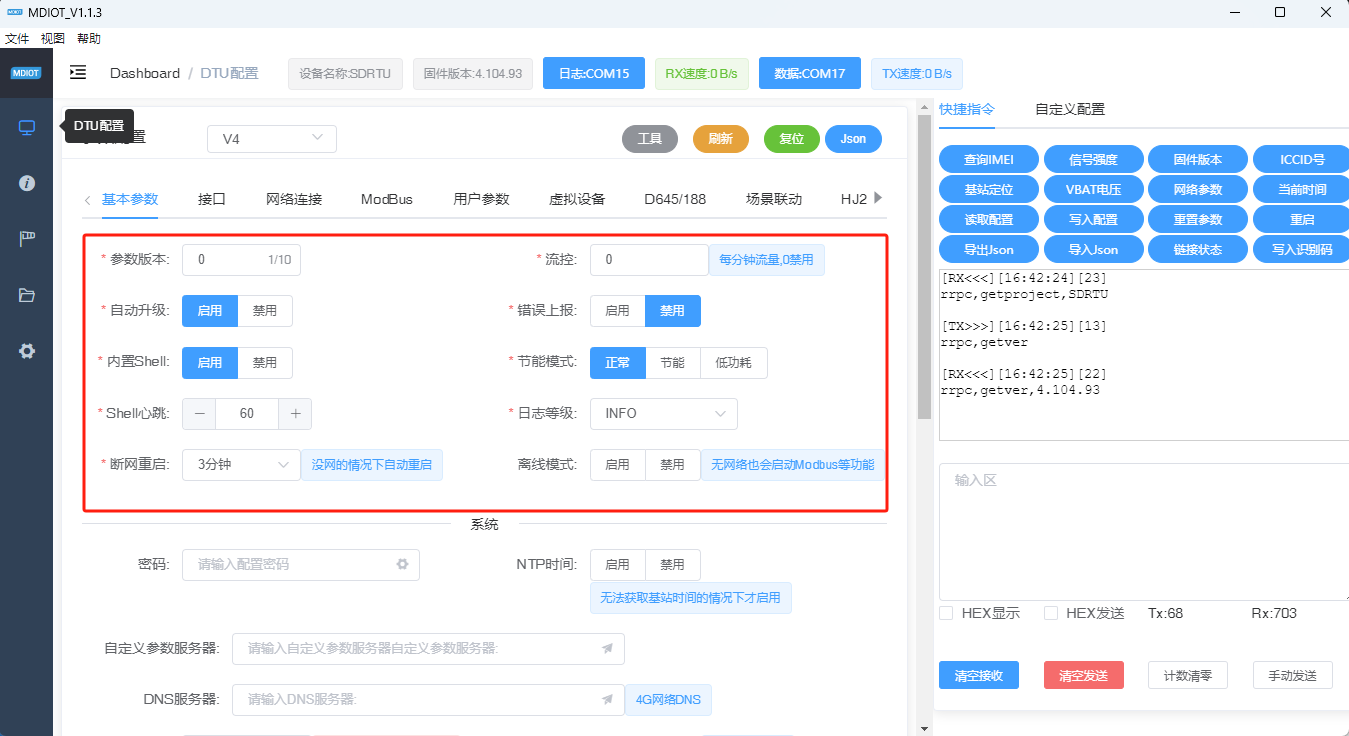Check the HEX发送 checkbox

[1051, 613]
